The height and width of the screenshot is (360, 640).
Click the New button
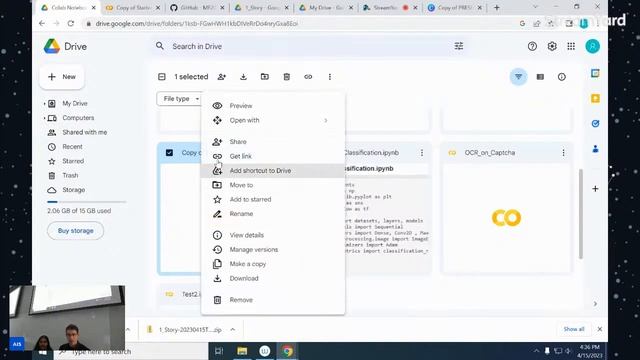point(62,77)
